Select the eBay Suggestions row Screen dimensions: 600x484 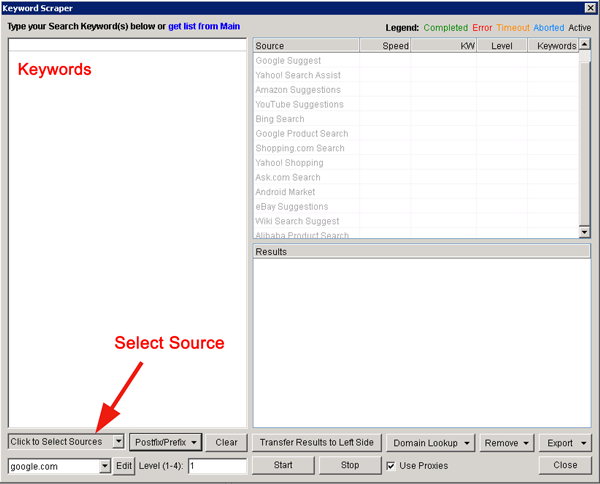416,206
